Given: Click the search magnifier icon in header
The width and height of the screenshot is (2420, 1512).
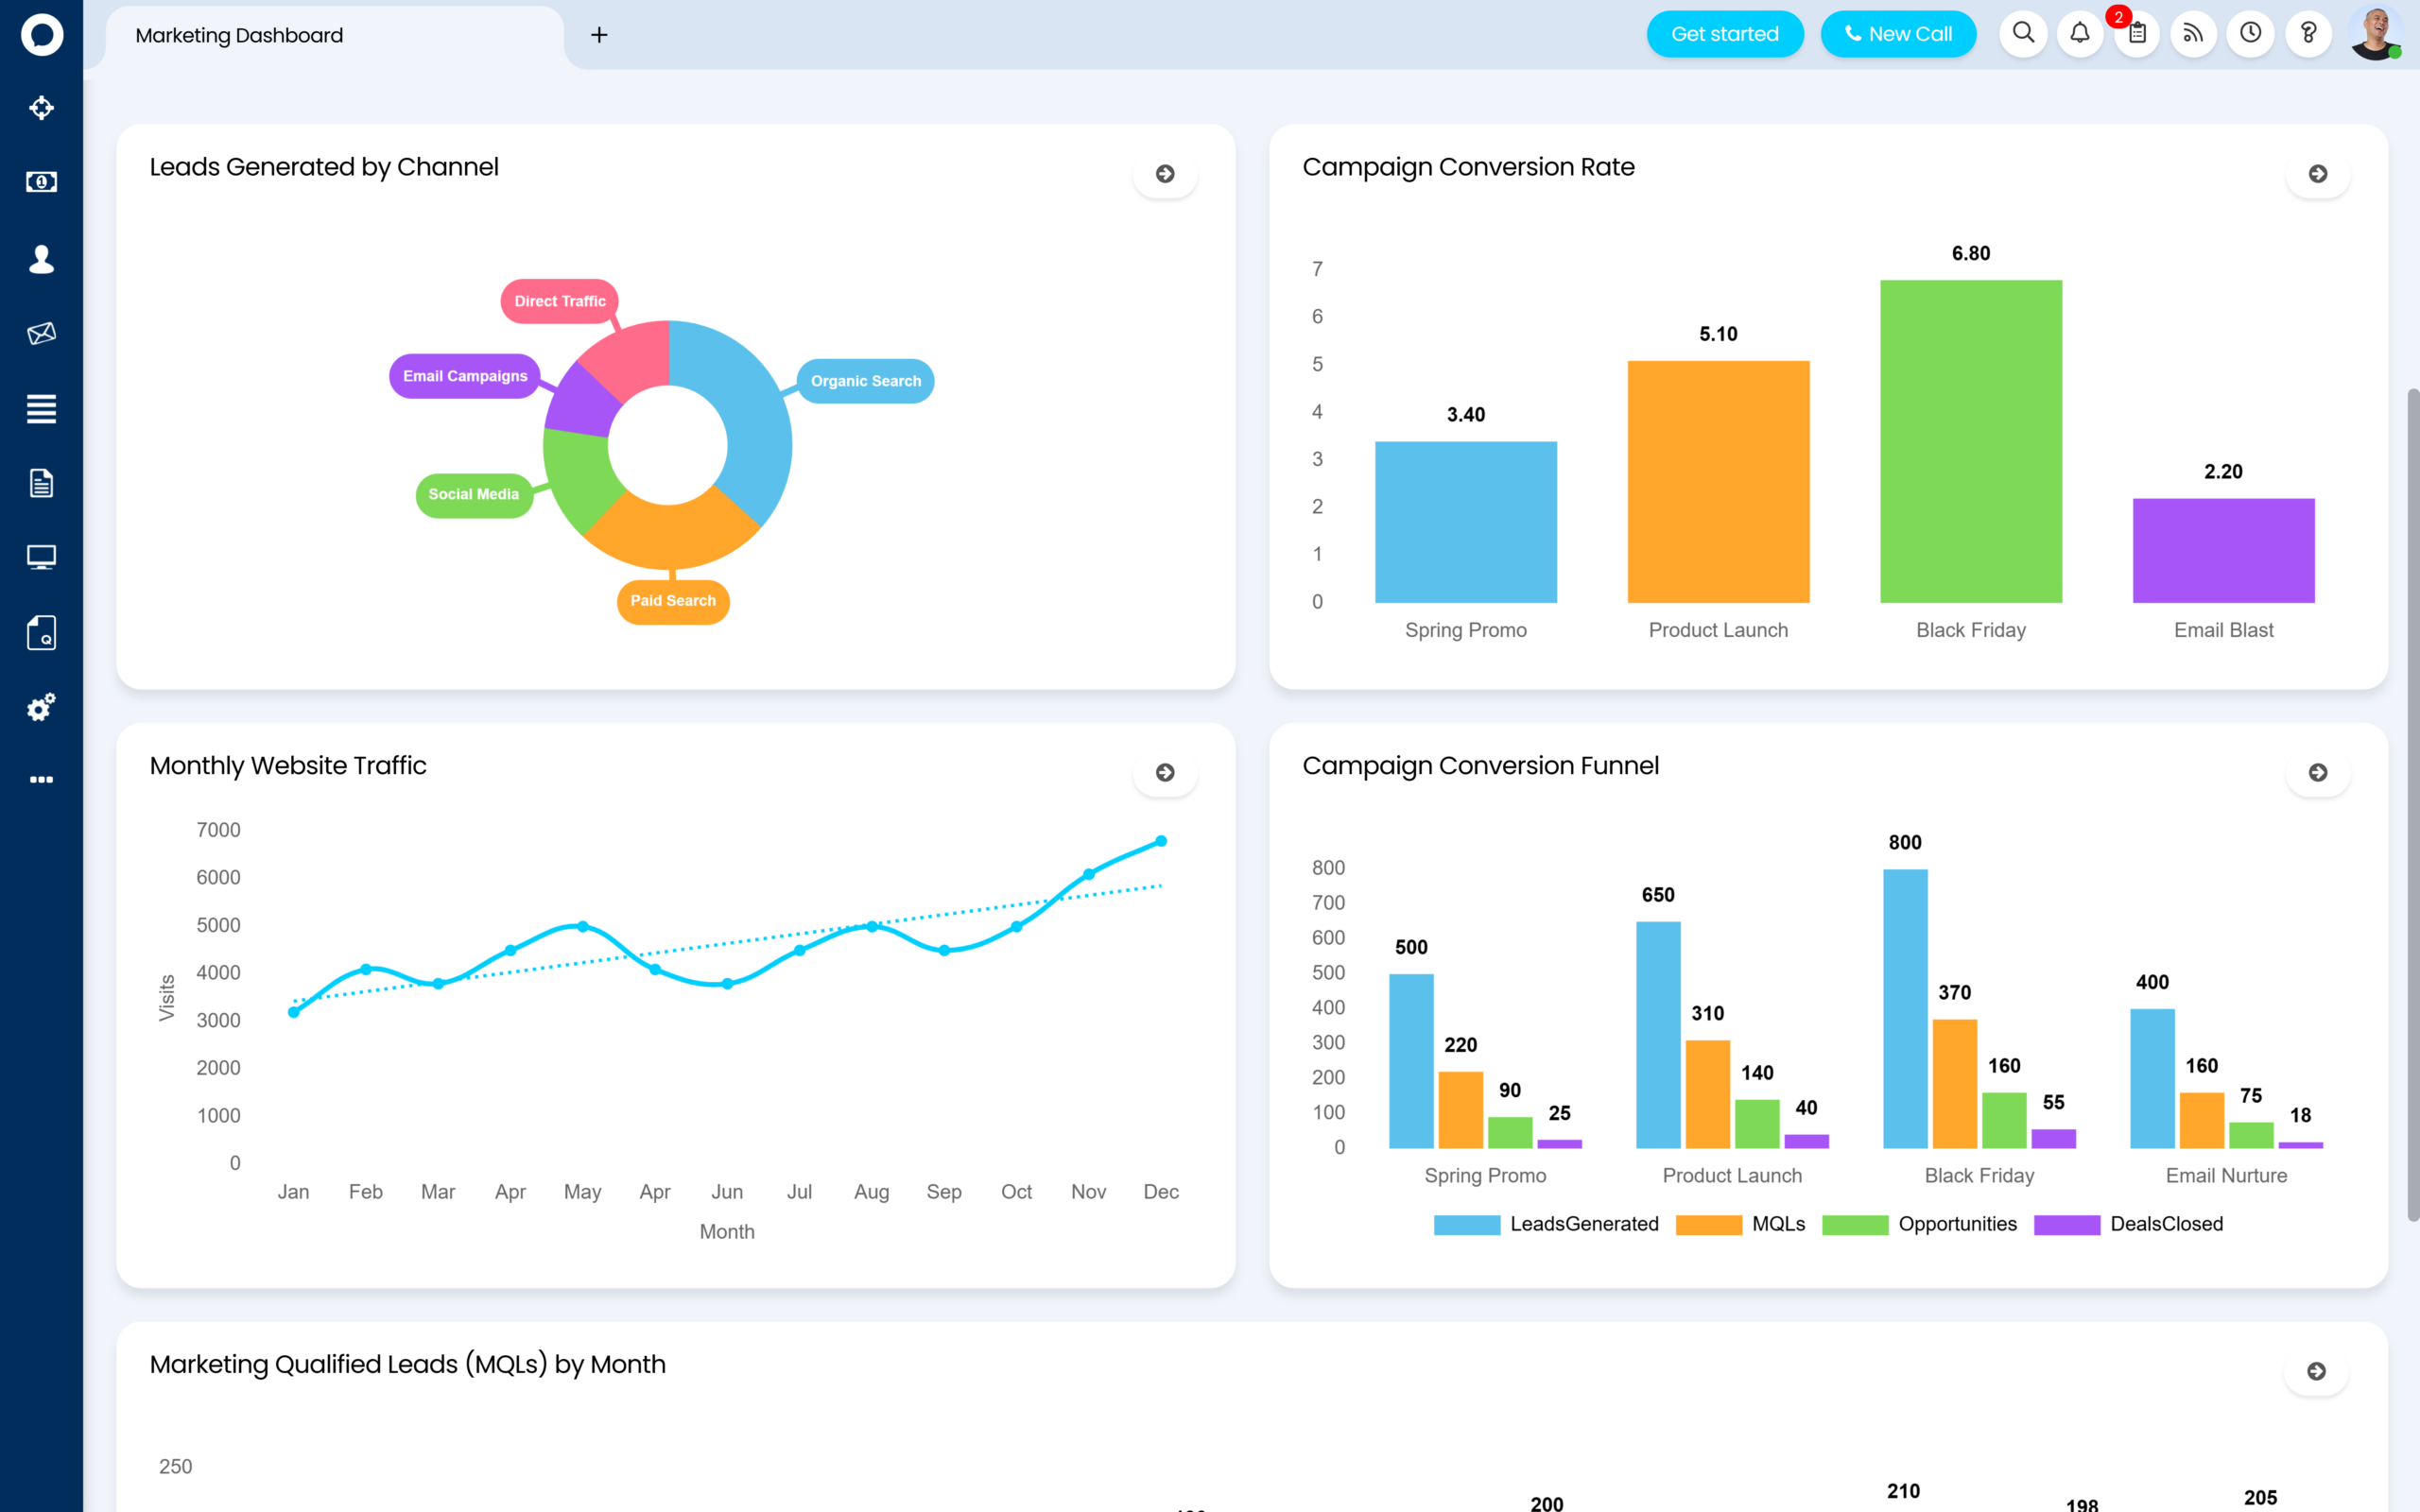Looking at the screenshot, I should (2023, 34).
